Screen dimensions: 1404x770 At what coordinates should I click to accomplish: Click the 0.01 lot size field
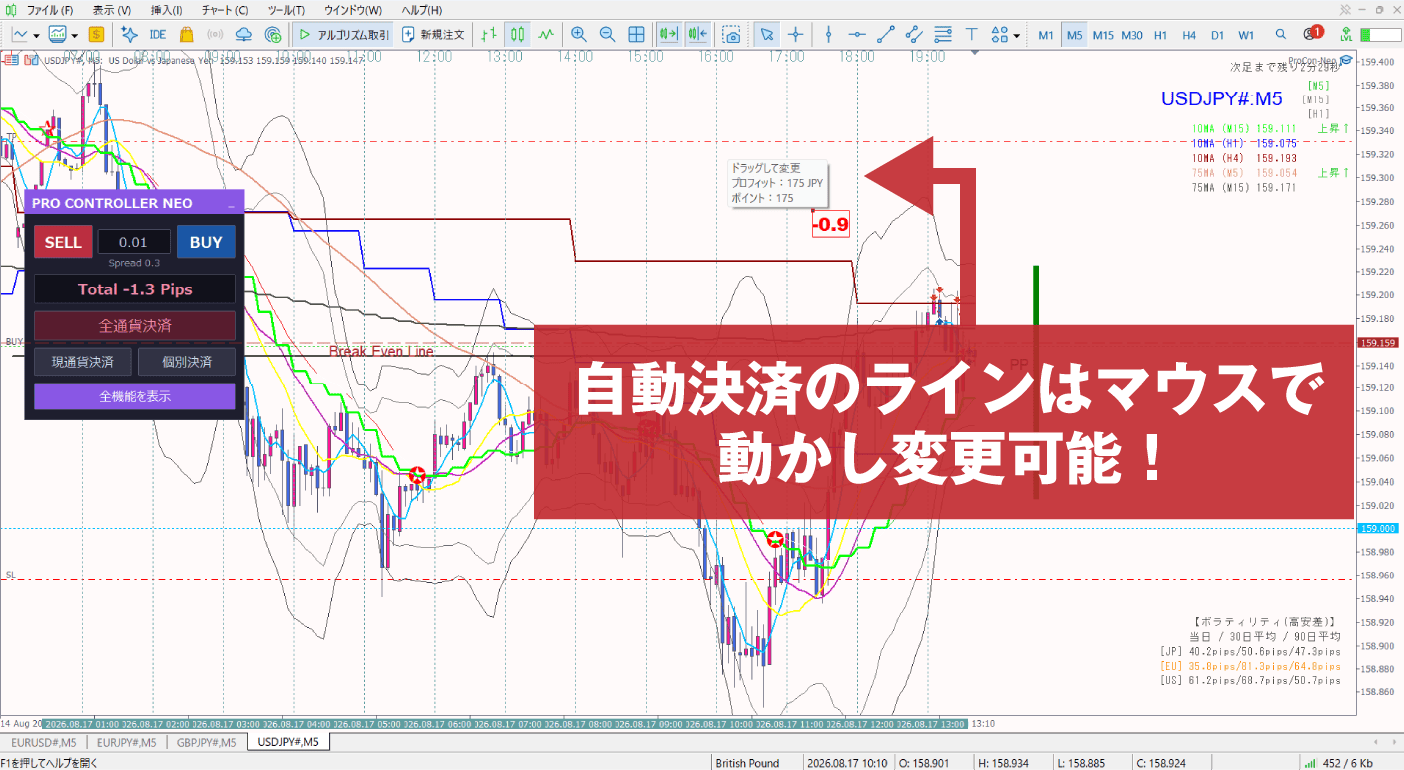point(134,242)
